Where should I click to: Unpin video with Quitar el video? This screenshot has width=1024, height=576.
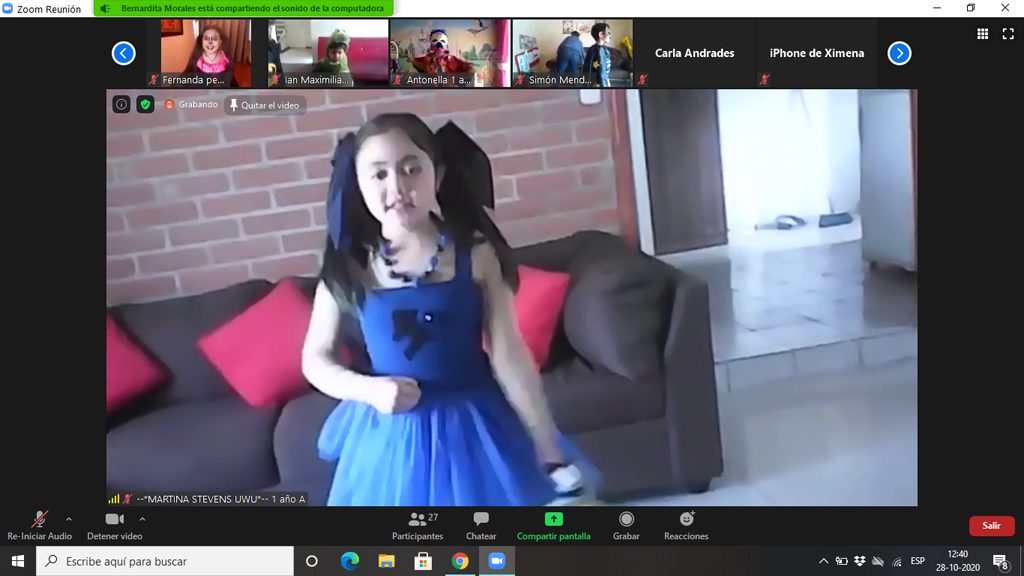(x=265, y=105)
